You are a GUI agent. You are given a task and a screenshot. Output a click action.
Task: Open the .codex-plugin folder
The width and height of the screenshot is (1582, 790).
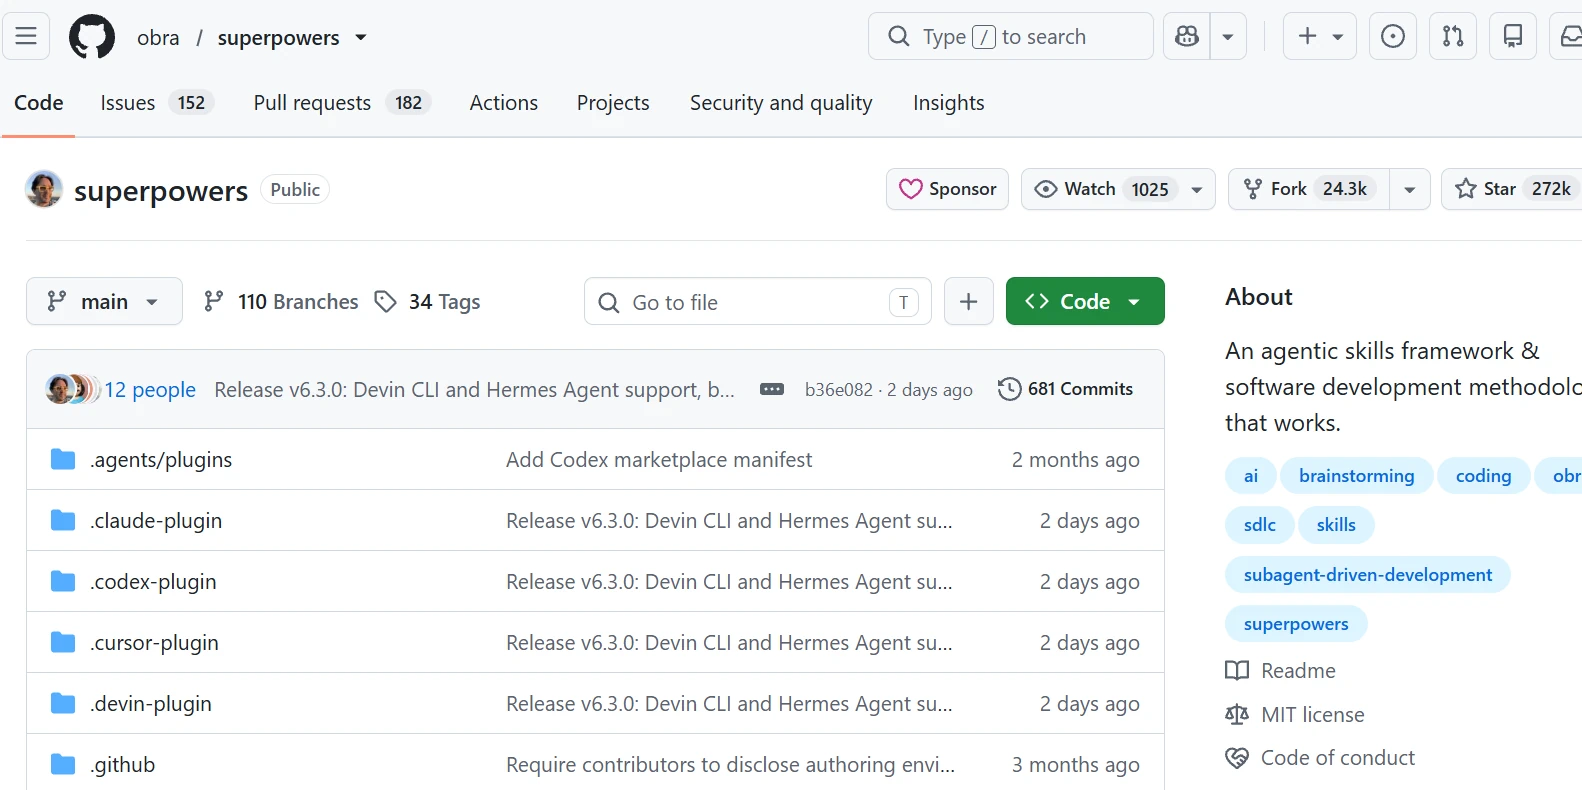click(153, 582)
